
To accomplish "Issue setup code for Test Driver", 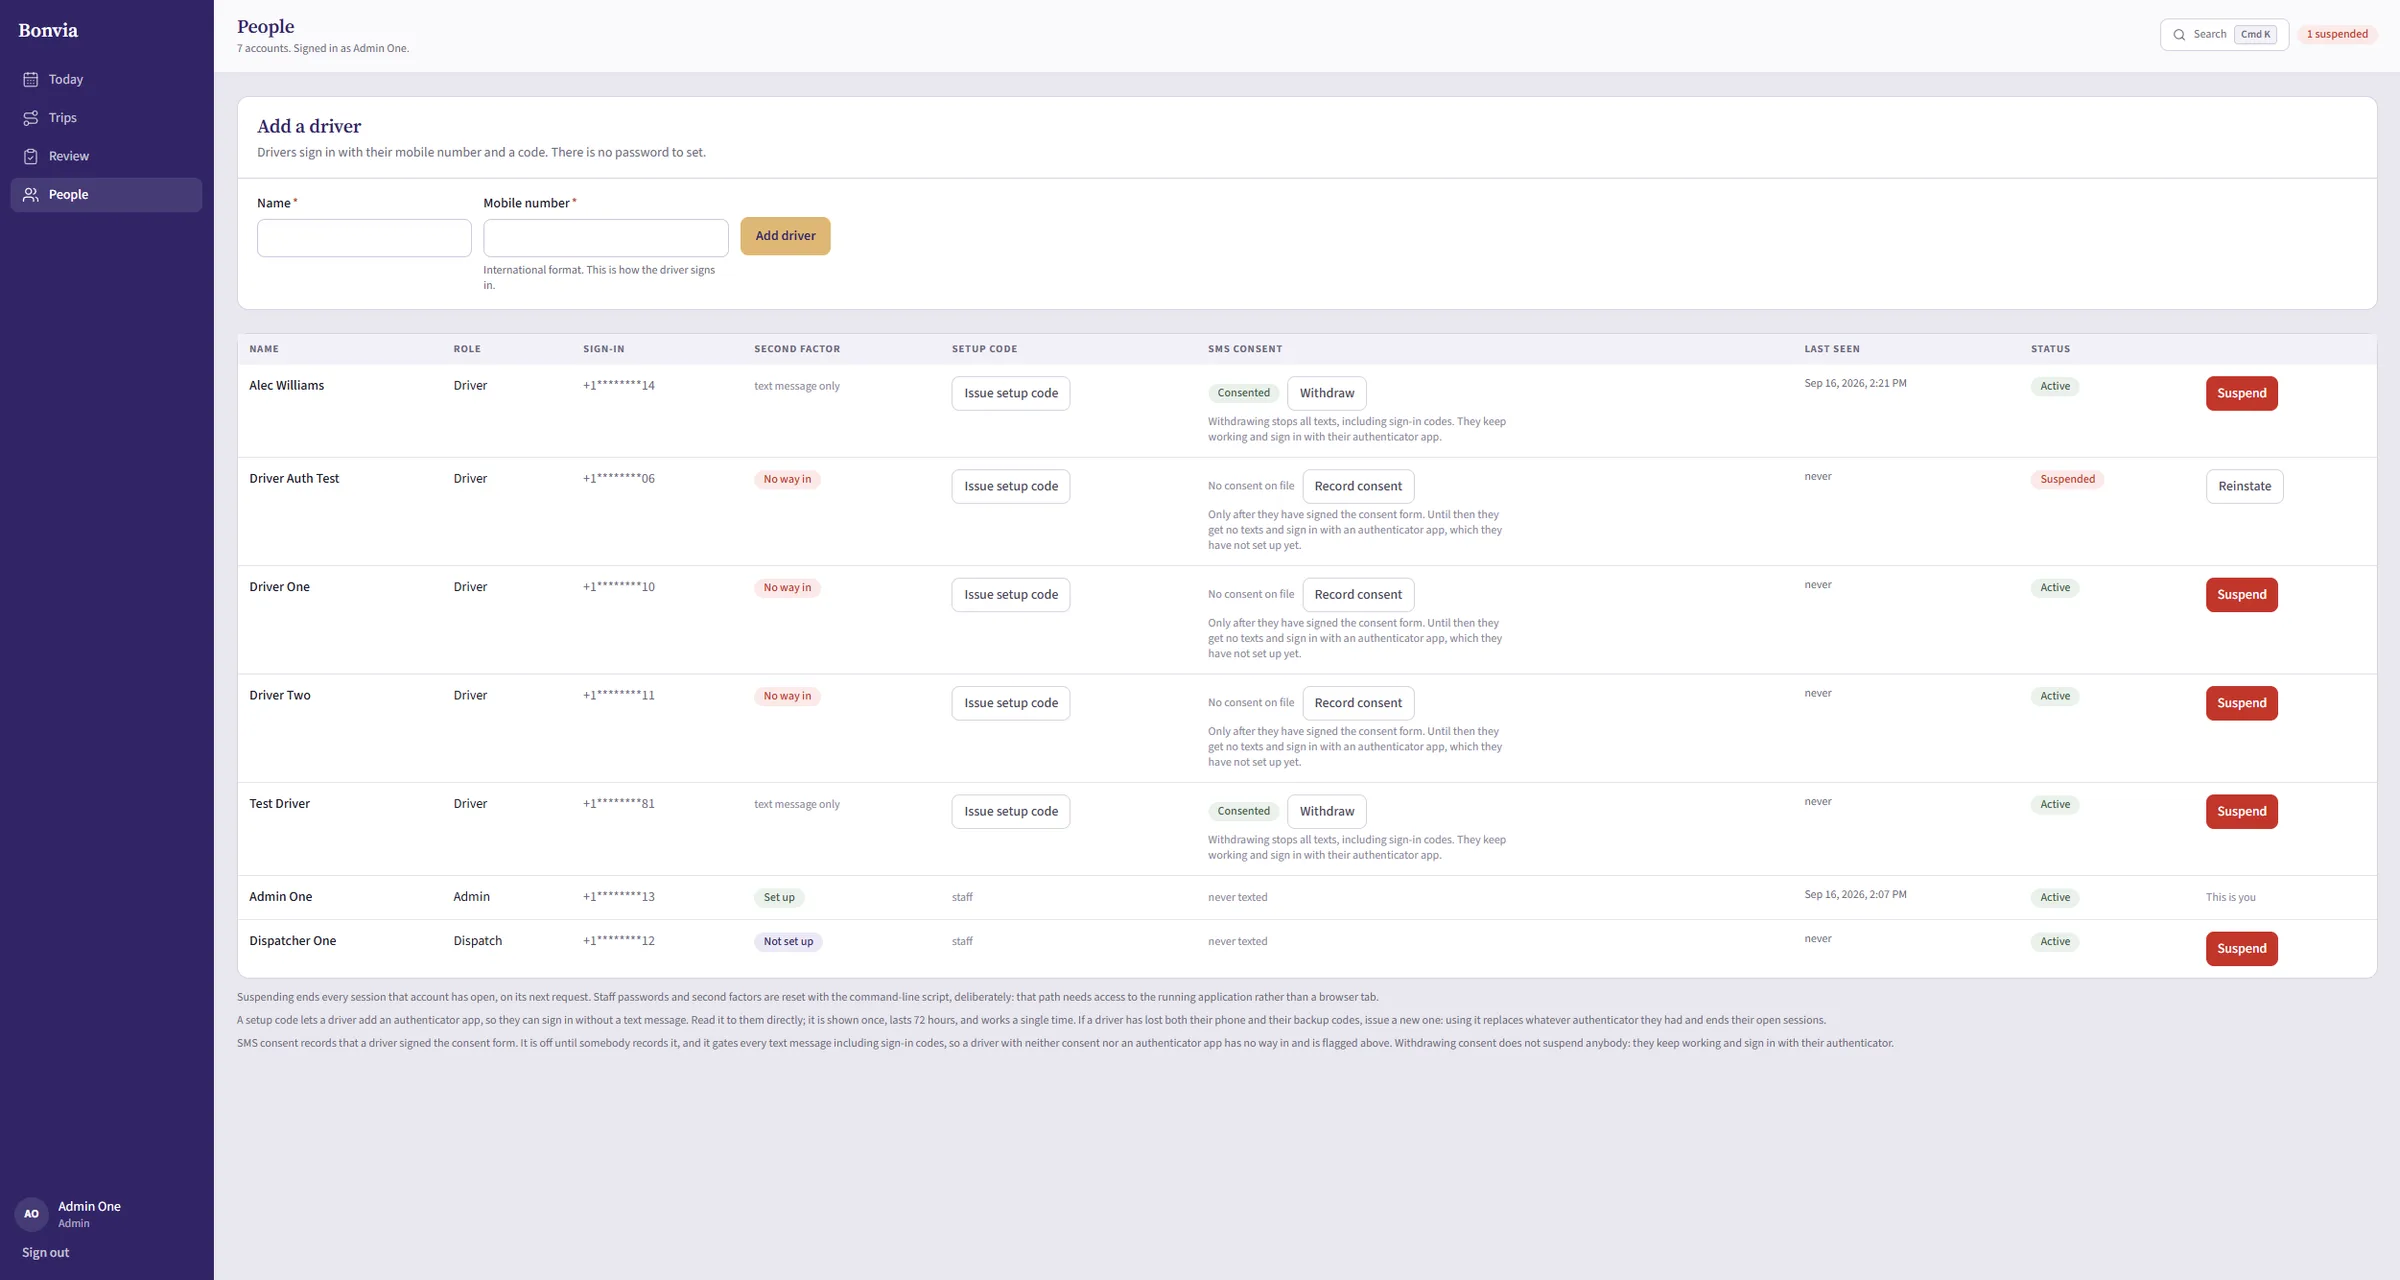I will point(1010,811).
